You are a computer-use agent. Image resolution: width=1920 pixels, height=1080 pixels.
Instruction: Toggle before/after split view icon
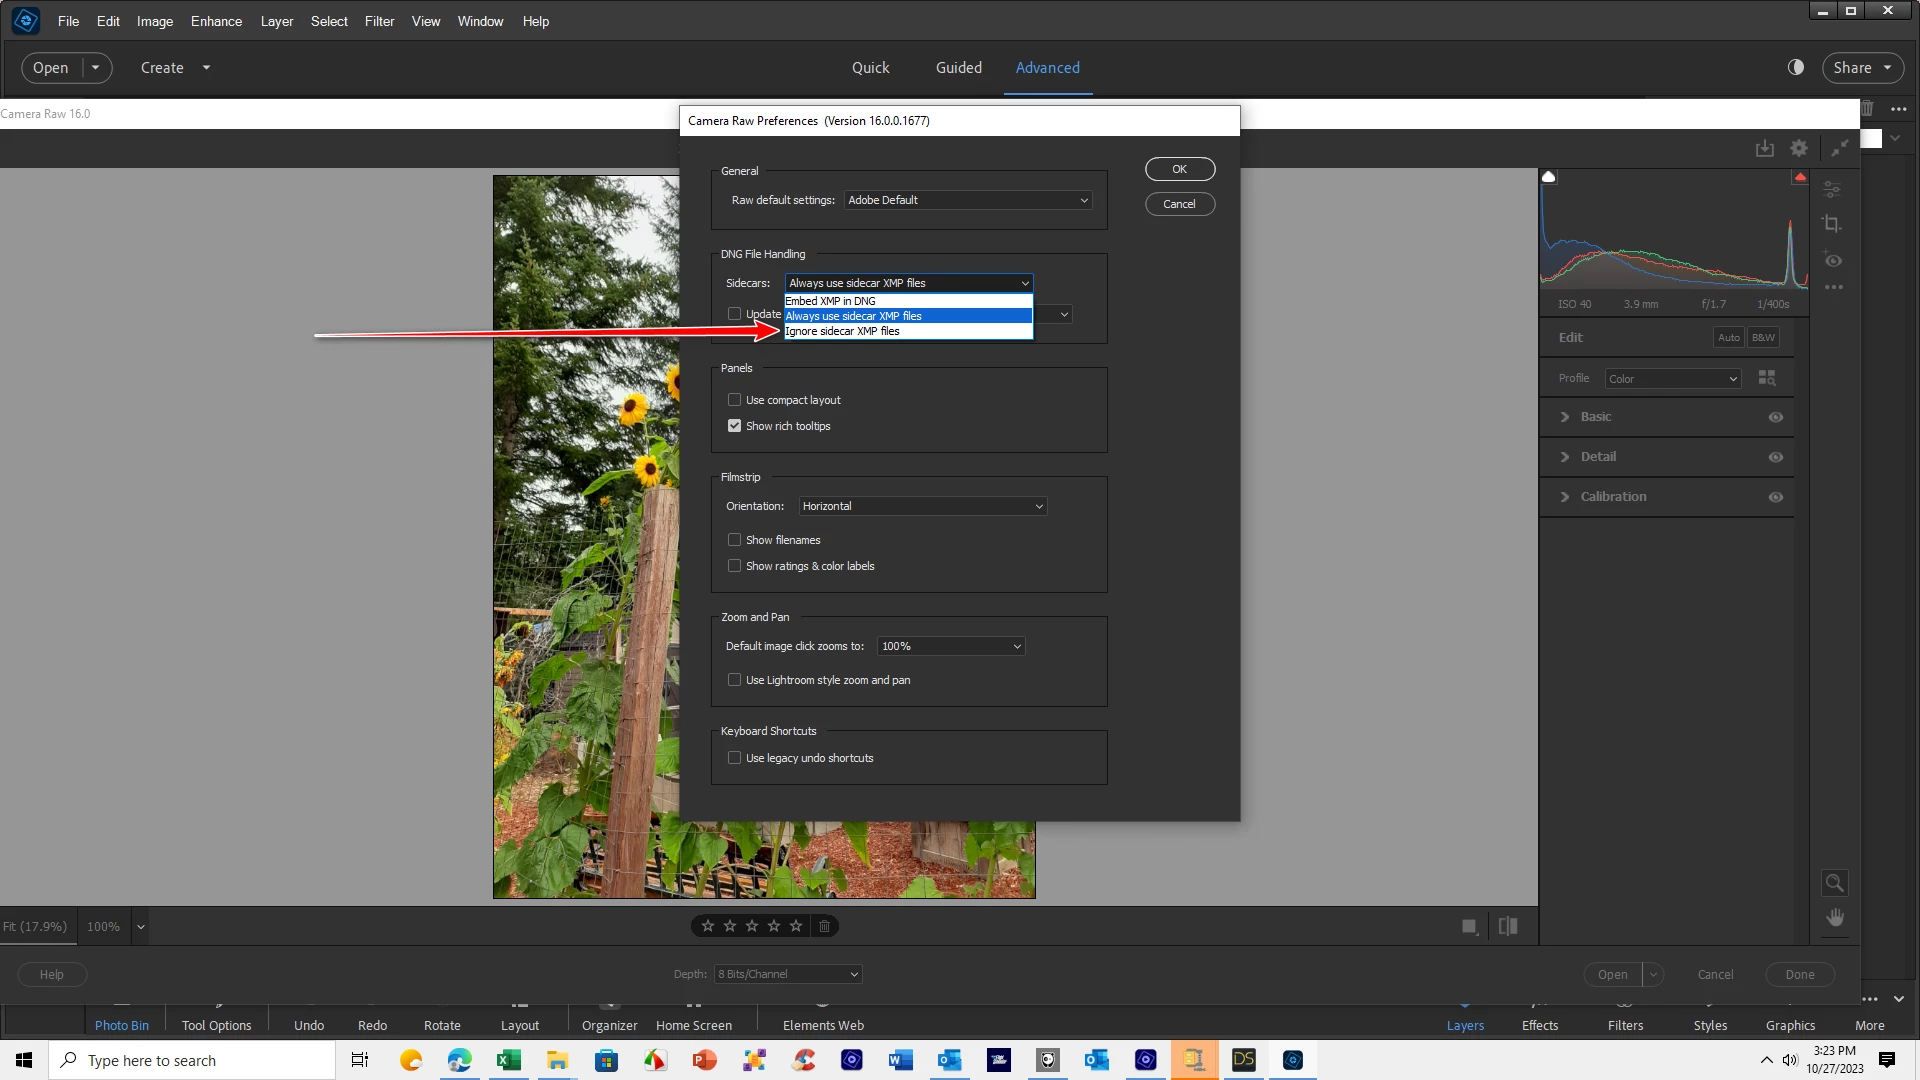pyautogui.click(x=1508, y=926)
